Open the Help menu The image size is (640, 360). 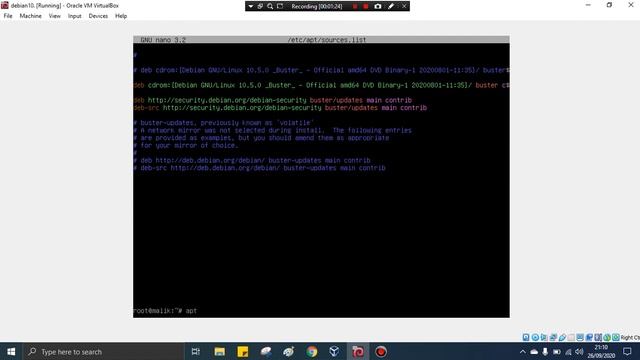[x=121, y=16]
